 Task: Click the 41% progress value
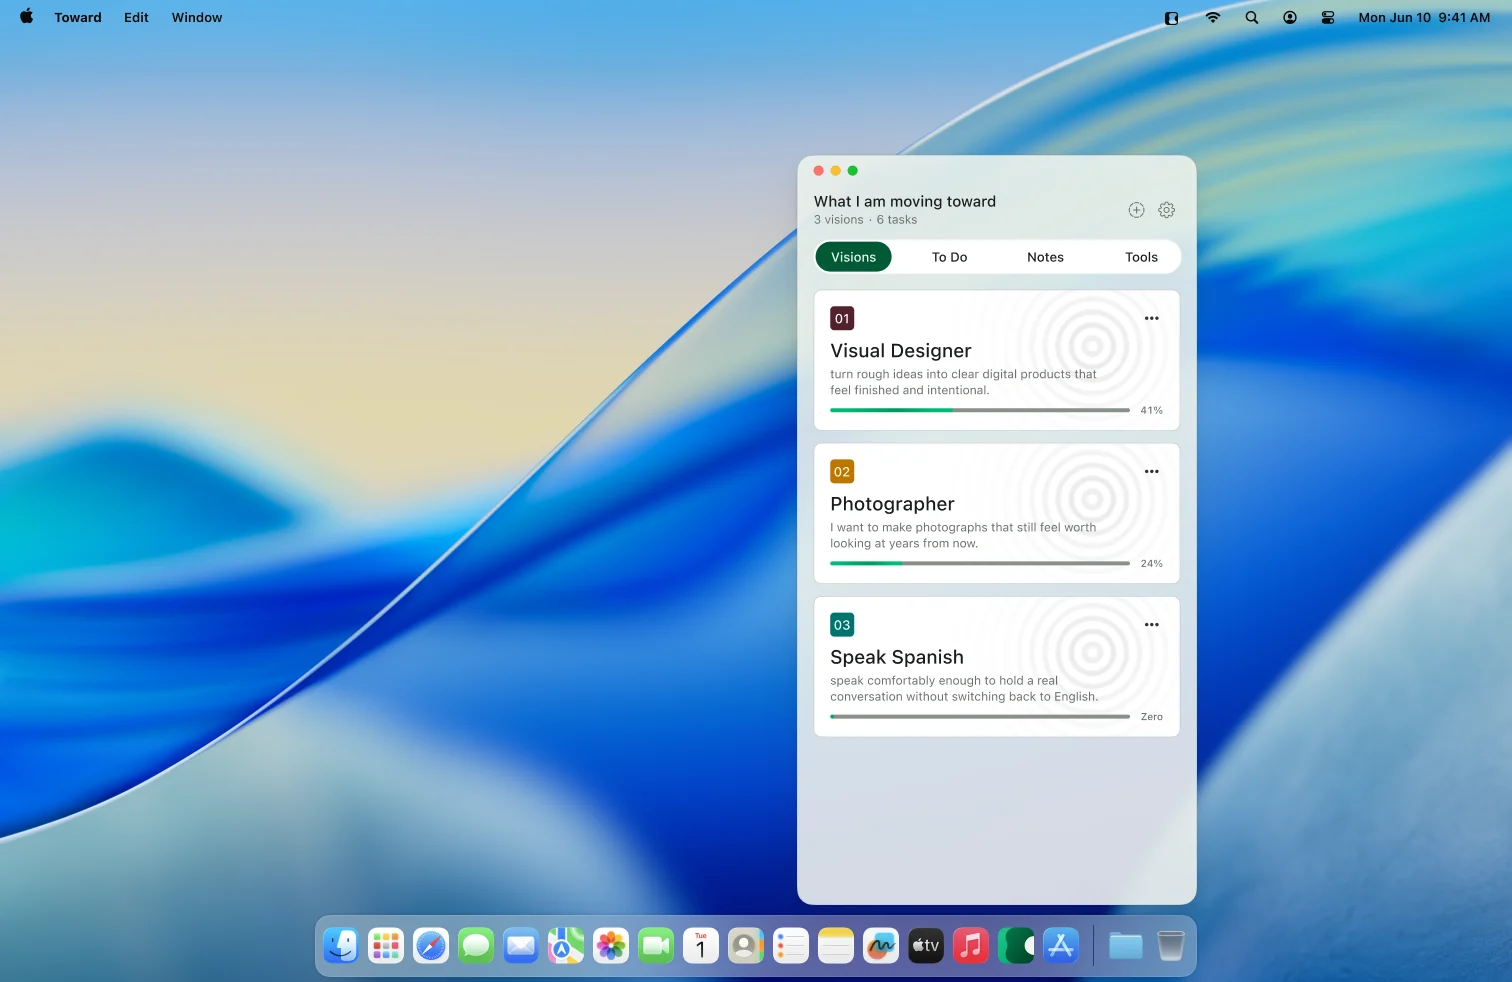tap(1152, 410)
